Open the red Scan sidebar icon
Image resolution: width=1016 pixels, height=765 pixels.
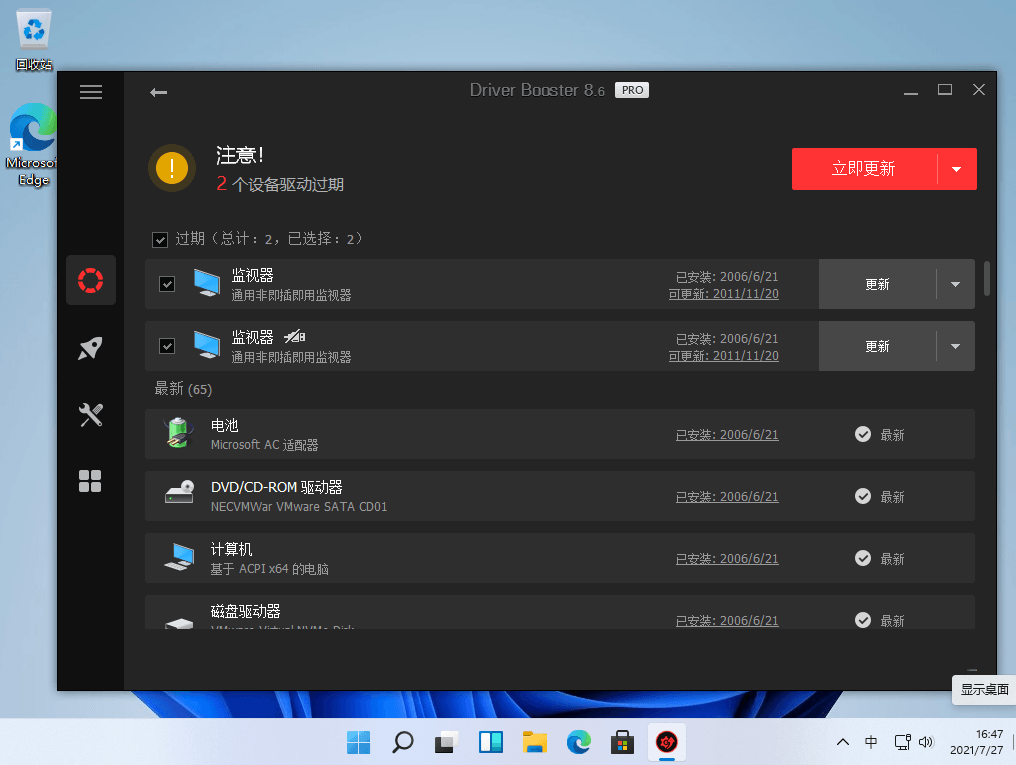[91, 280]
